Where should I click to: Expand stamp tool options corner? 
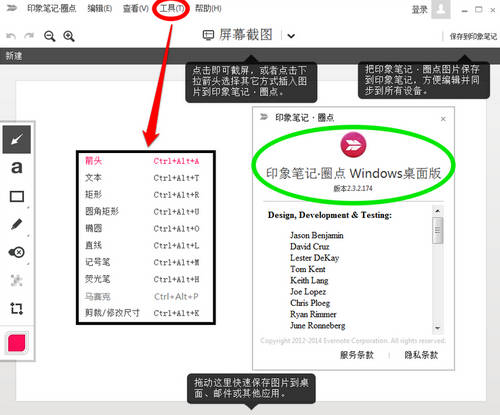click(x=28, y=264)
